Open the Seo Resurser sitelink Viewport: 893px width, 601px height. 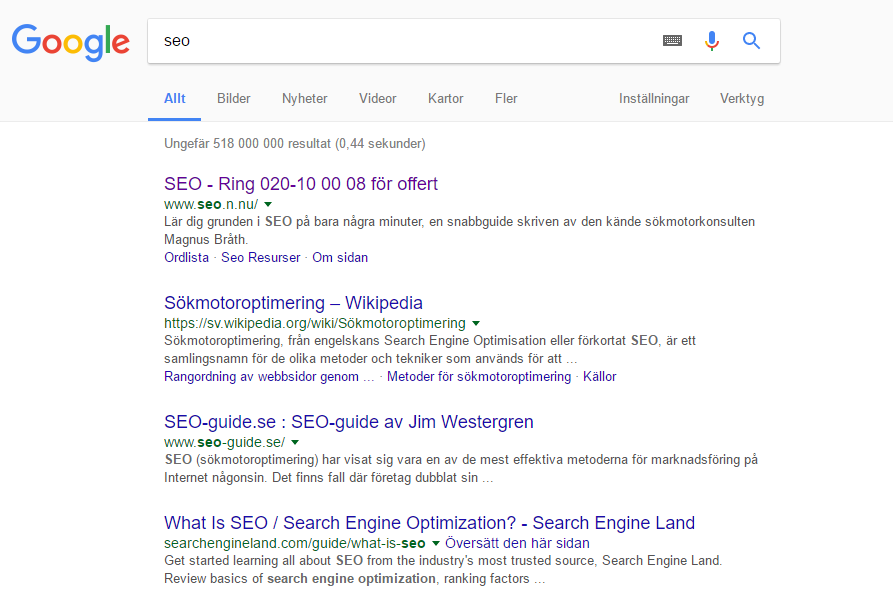(260, 257)
